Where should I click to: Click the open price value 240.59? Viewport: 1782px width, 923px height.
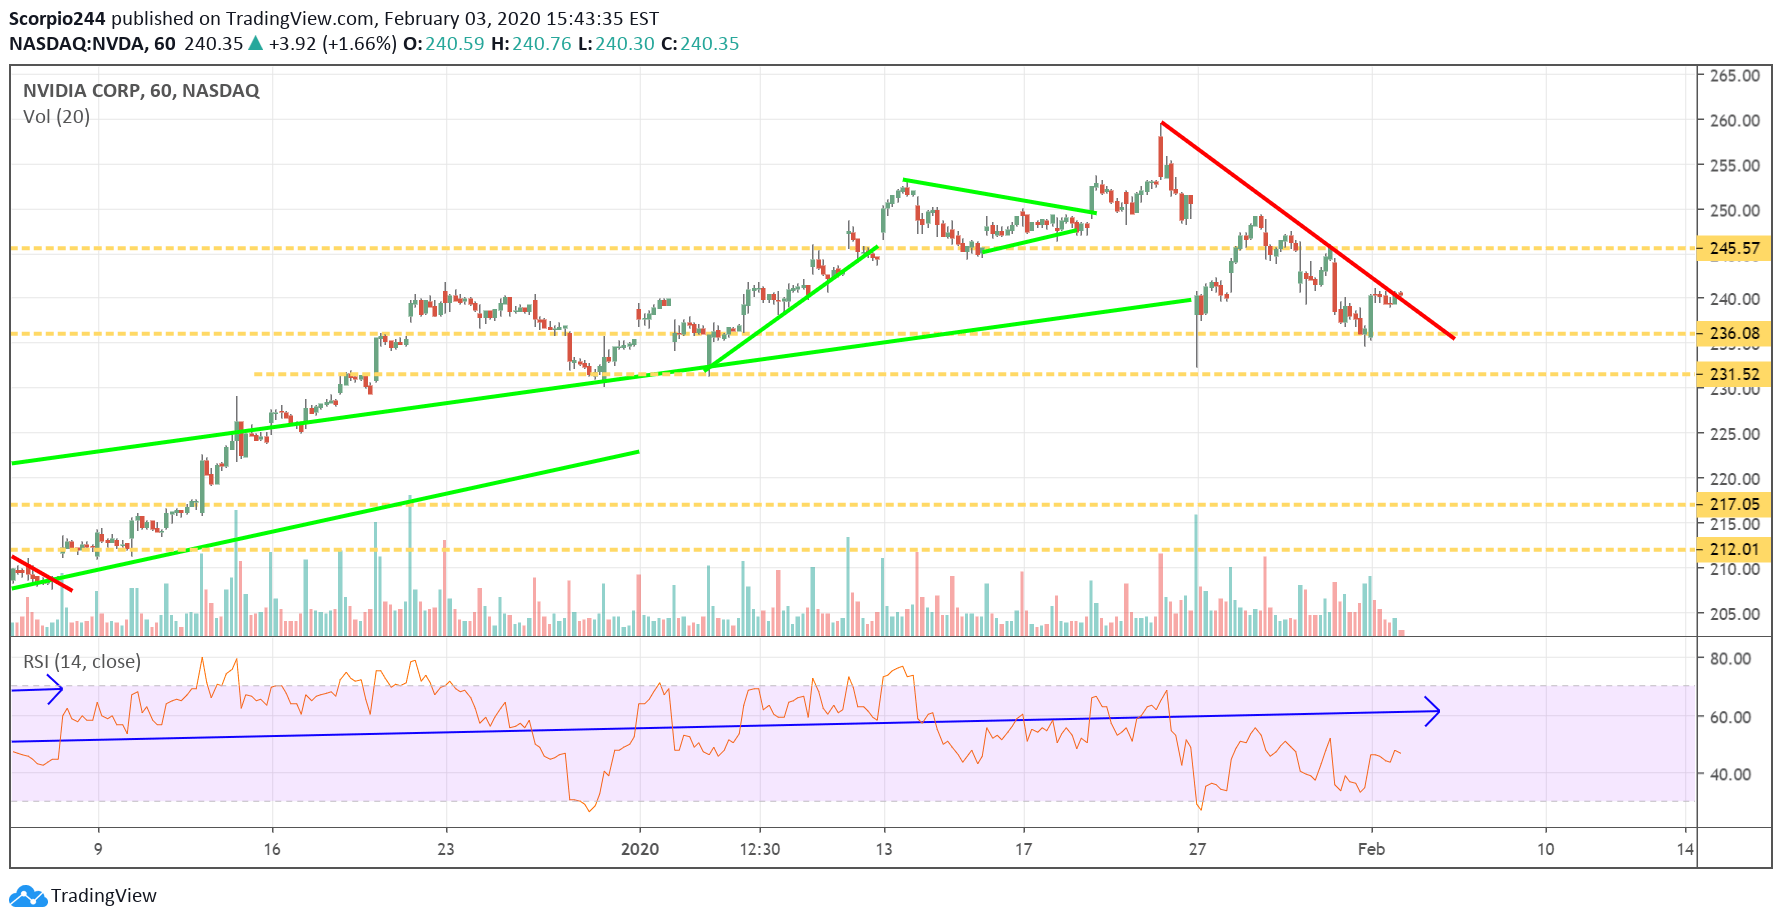pos(455,44)
